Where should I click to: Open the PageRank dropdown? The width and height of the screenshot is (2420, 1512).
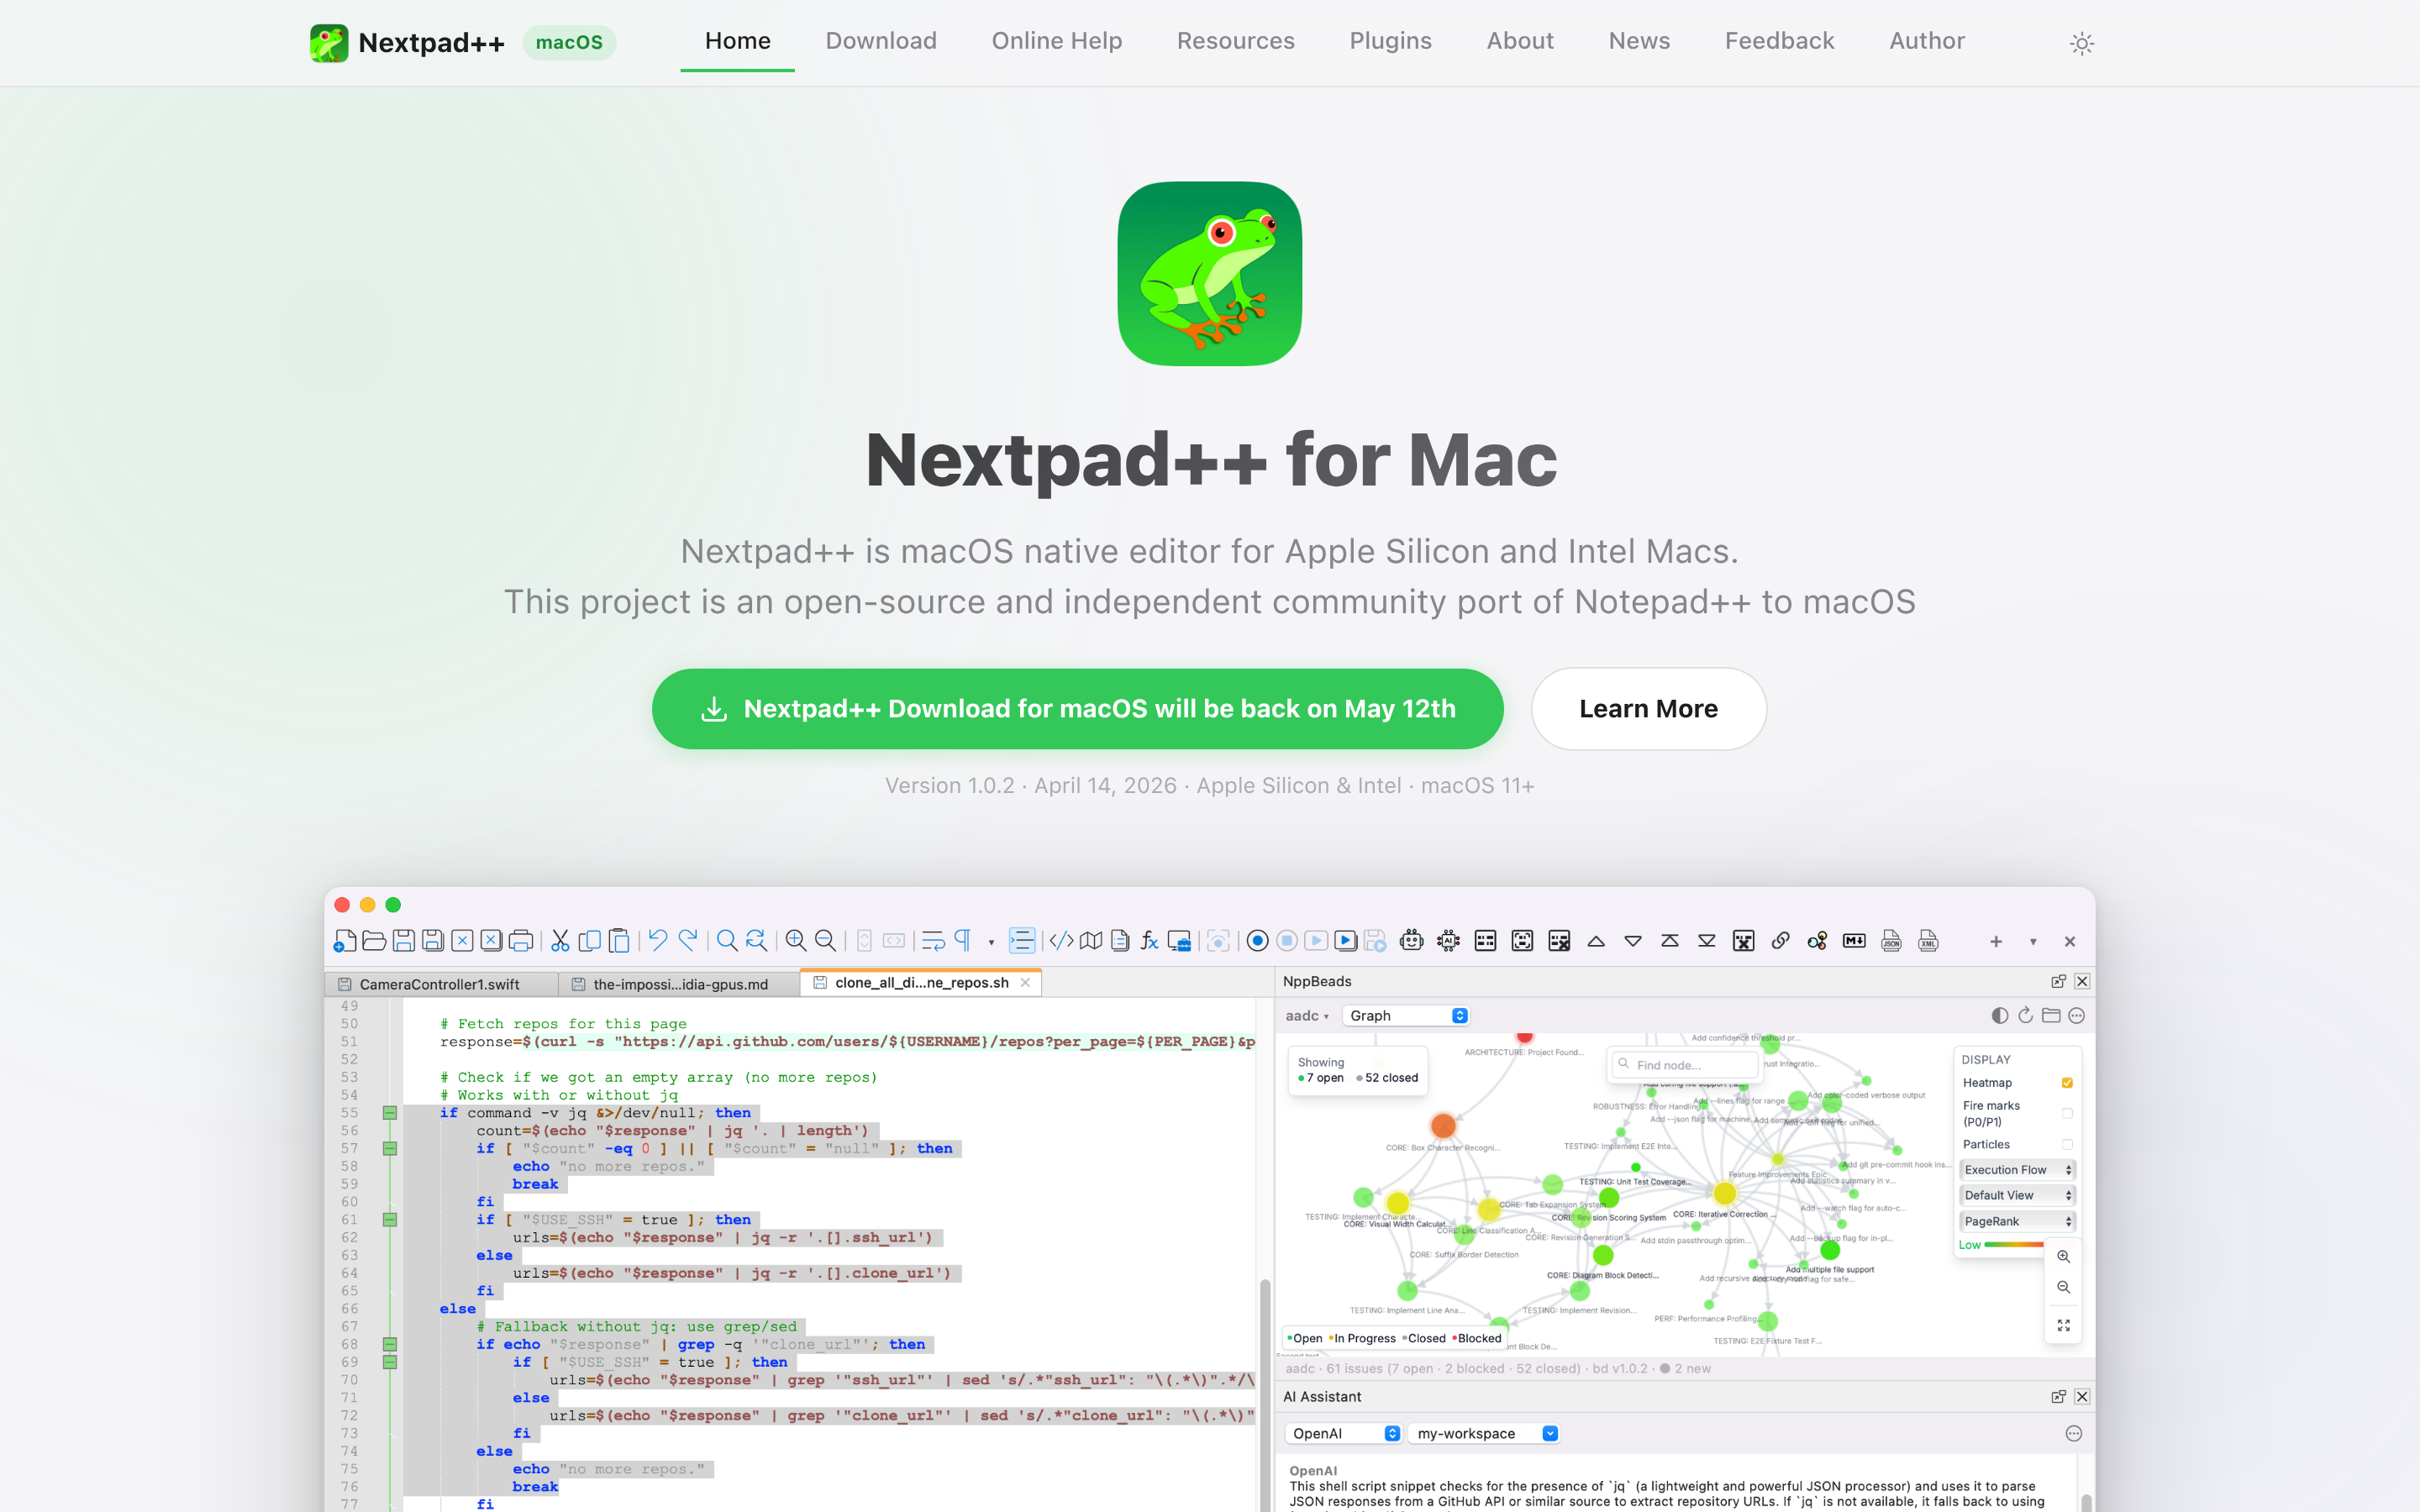2017,1221
